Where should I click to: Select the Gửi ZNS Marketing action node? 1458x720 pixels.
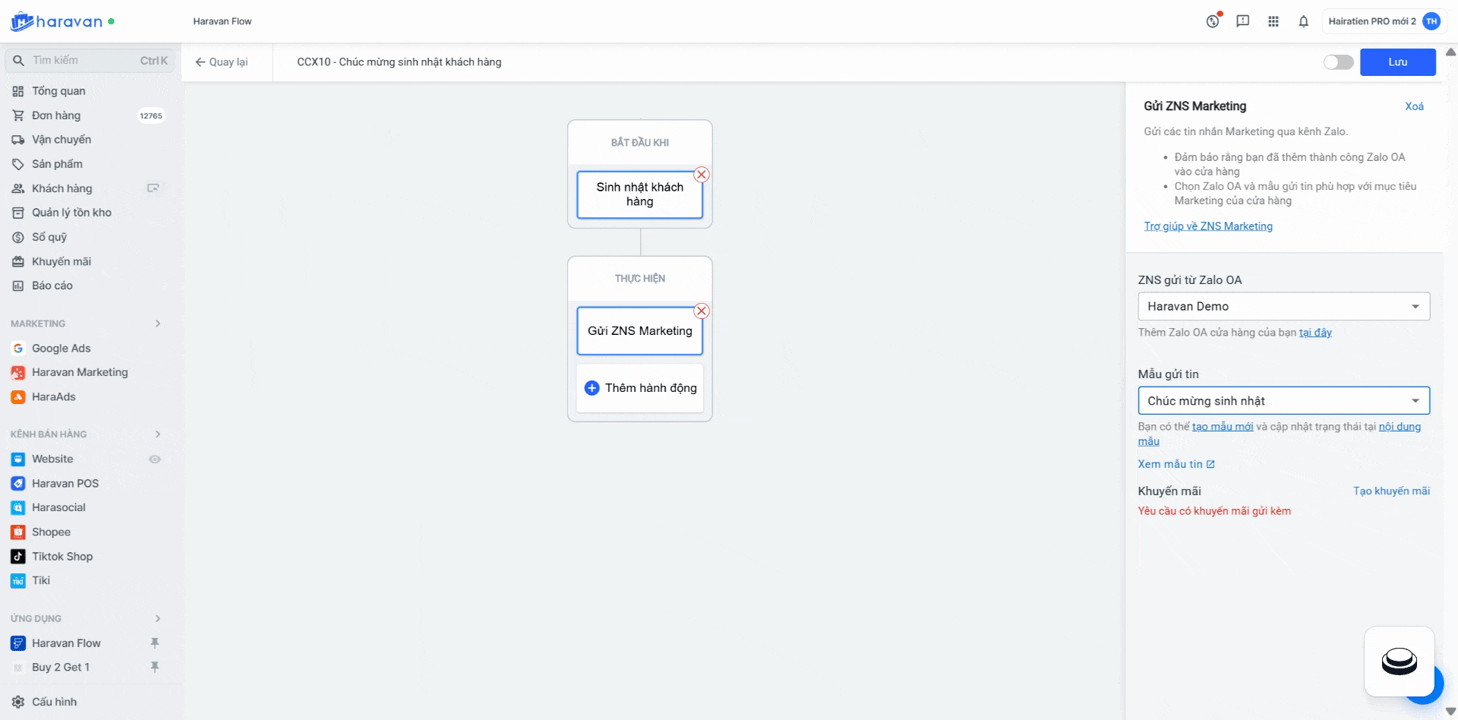[x=640, y=331]
